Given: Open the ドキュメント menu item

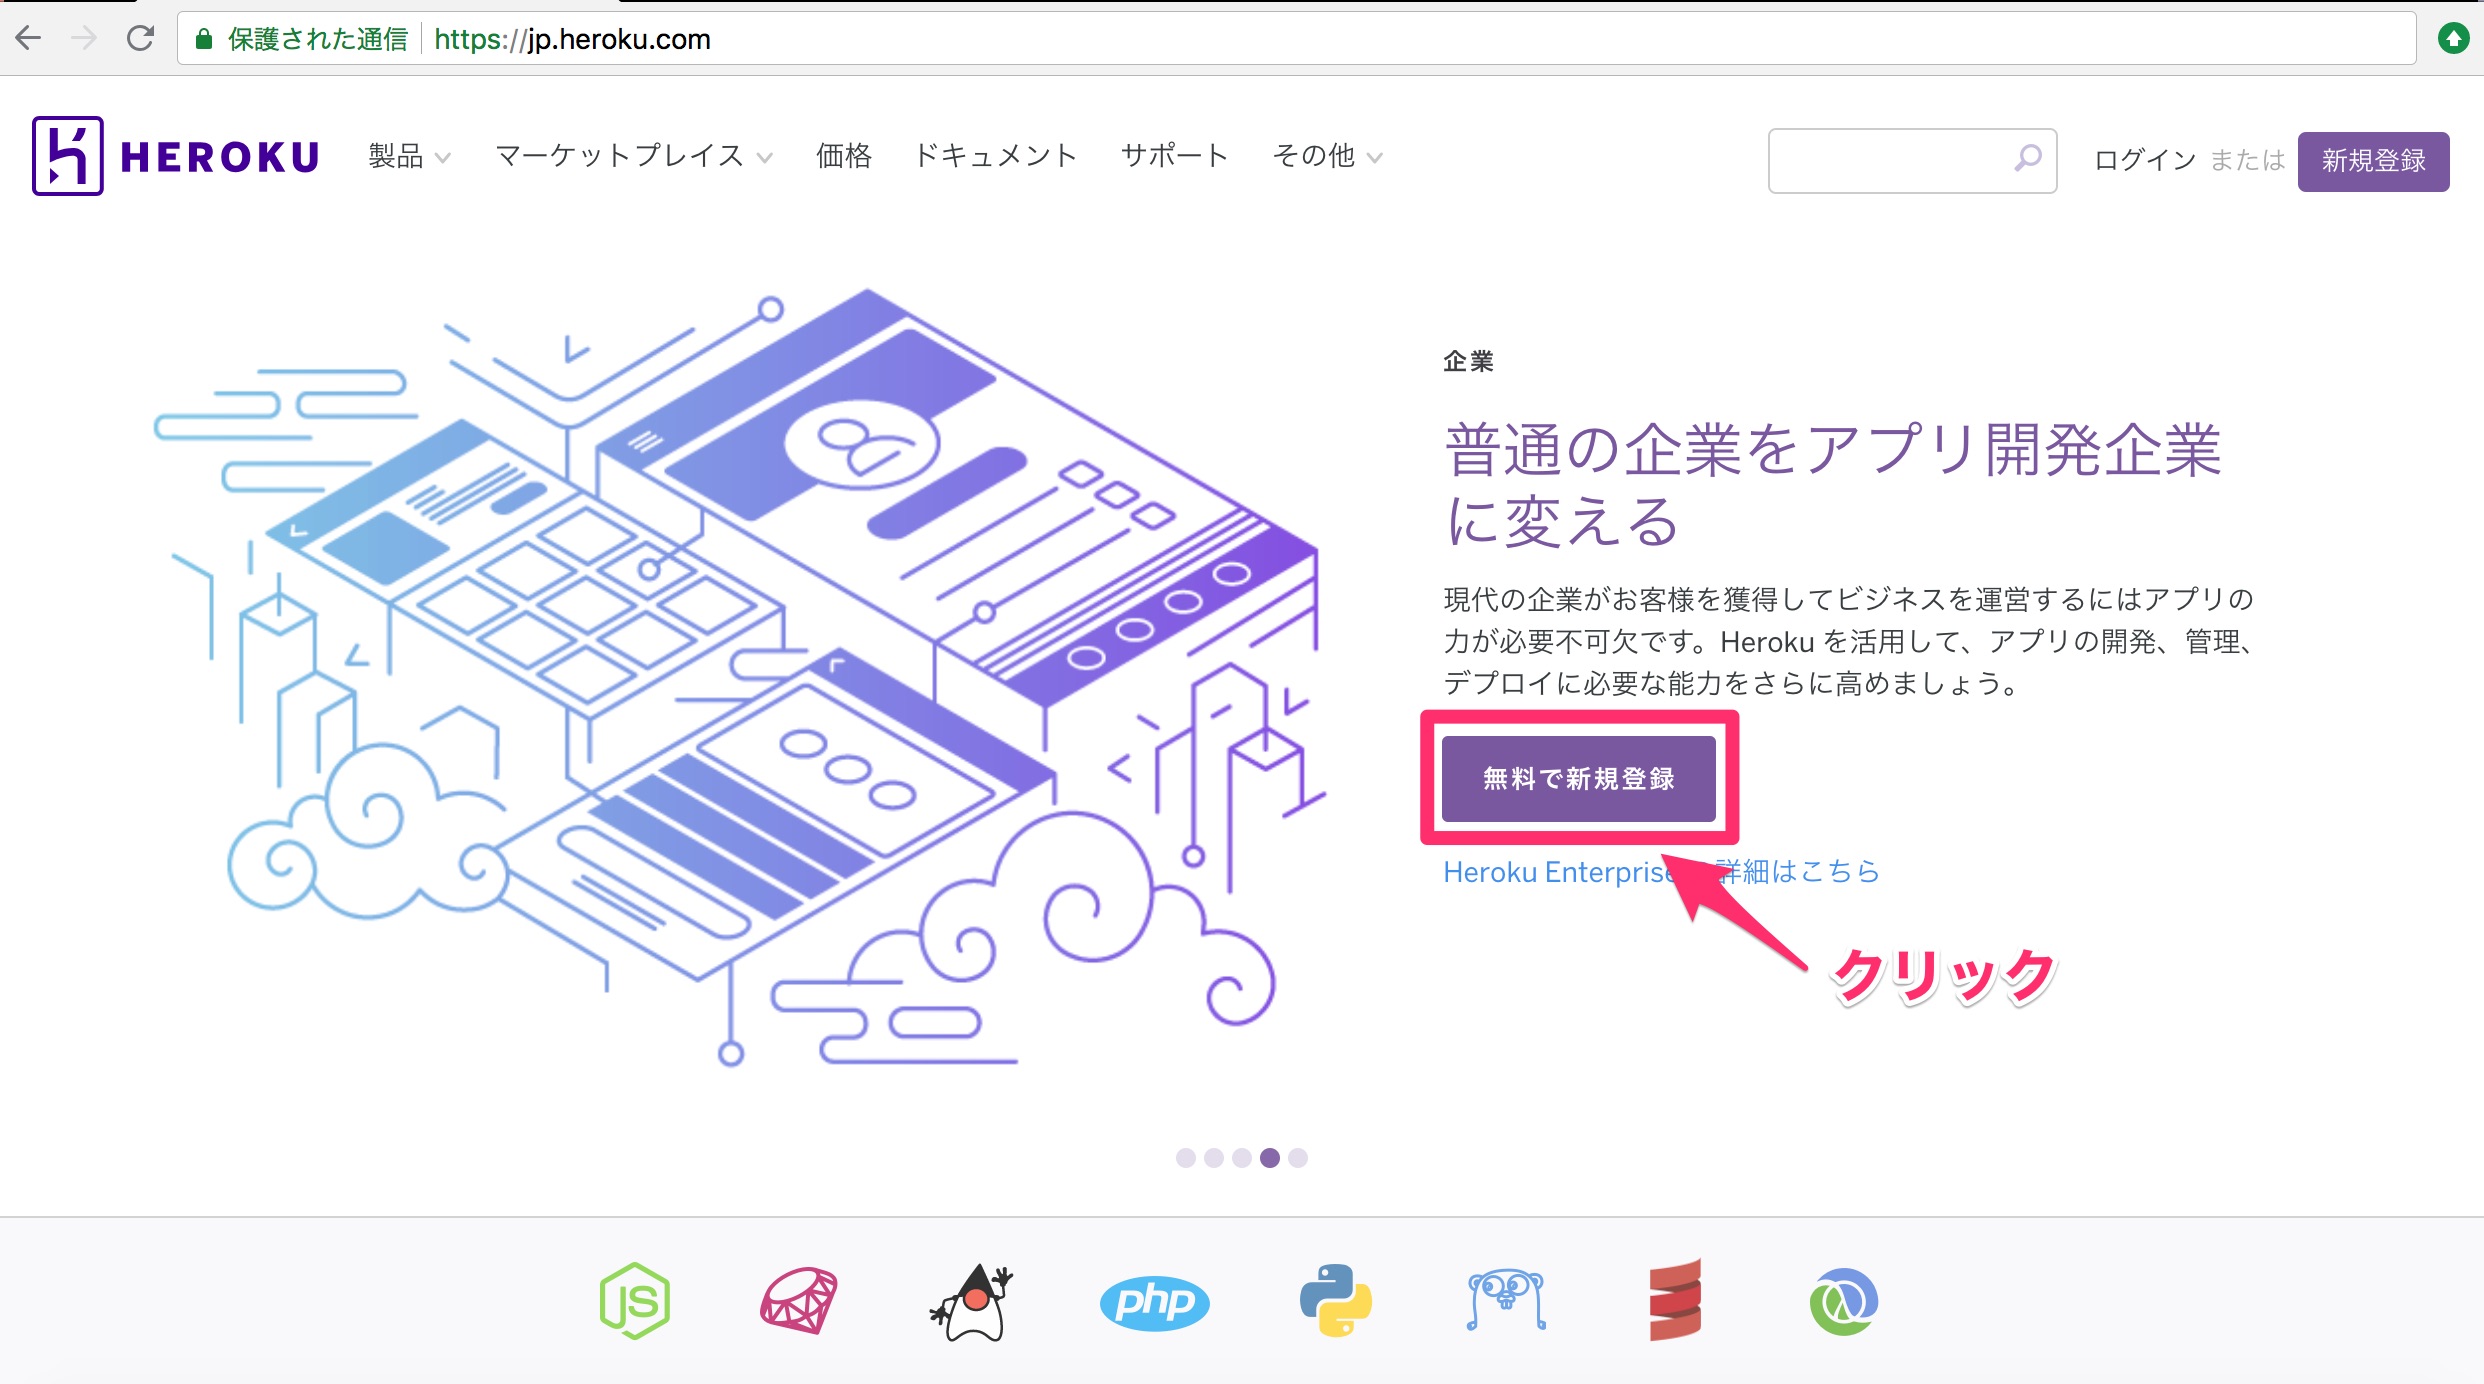Looking at the screenshot, I should coord(996,156).
